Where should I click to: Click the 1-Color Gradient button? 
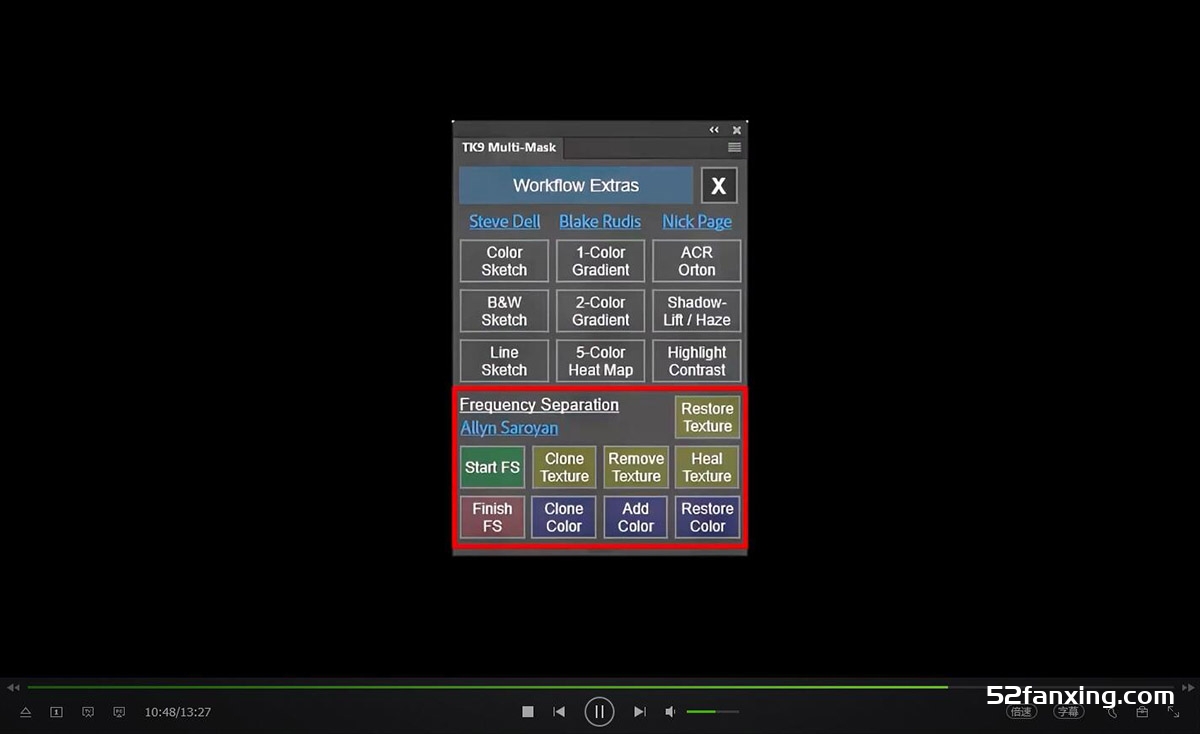[601, 261]
